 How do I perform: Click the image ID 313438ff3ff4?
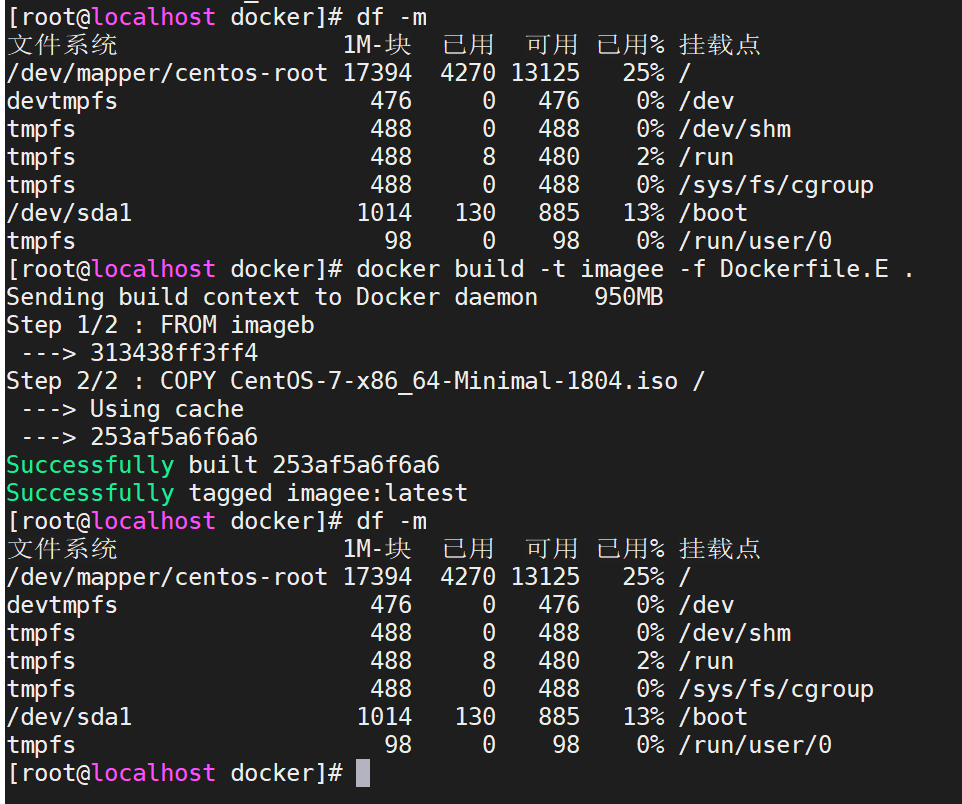click(x=173, y=353)
